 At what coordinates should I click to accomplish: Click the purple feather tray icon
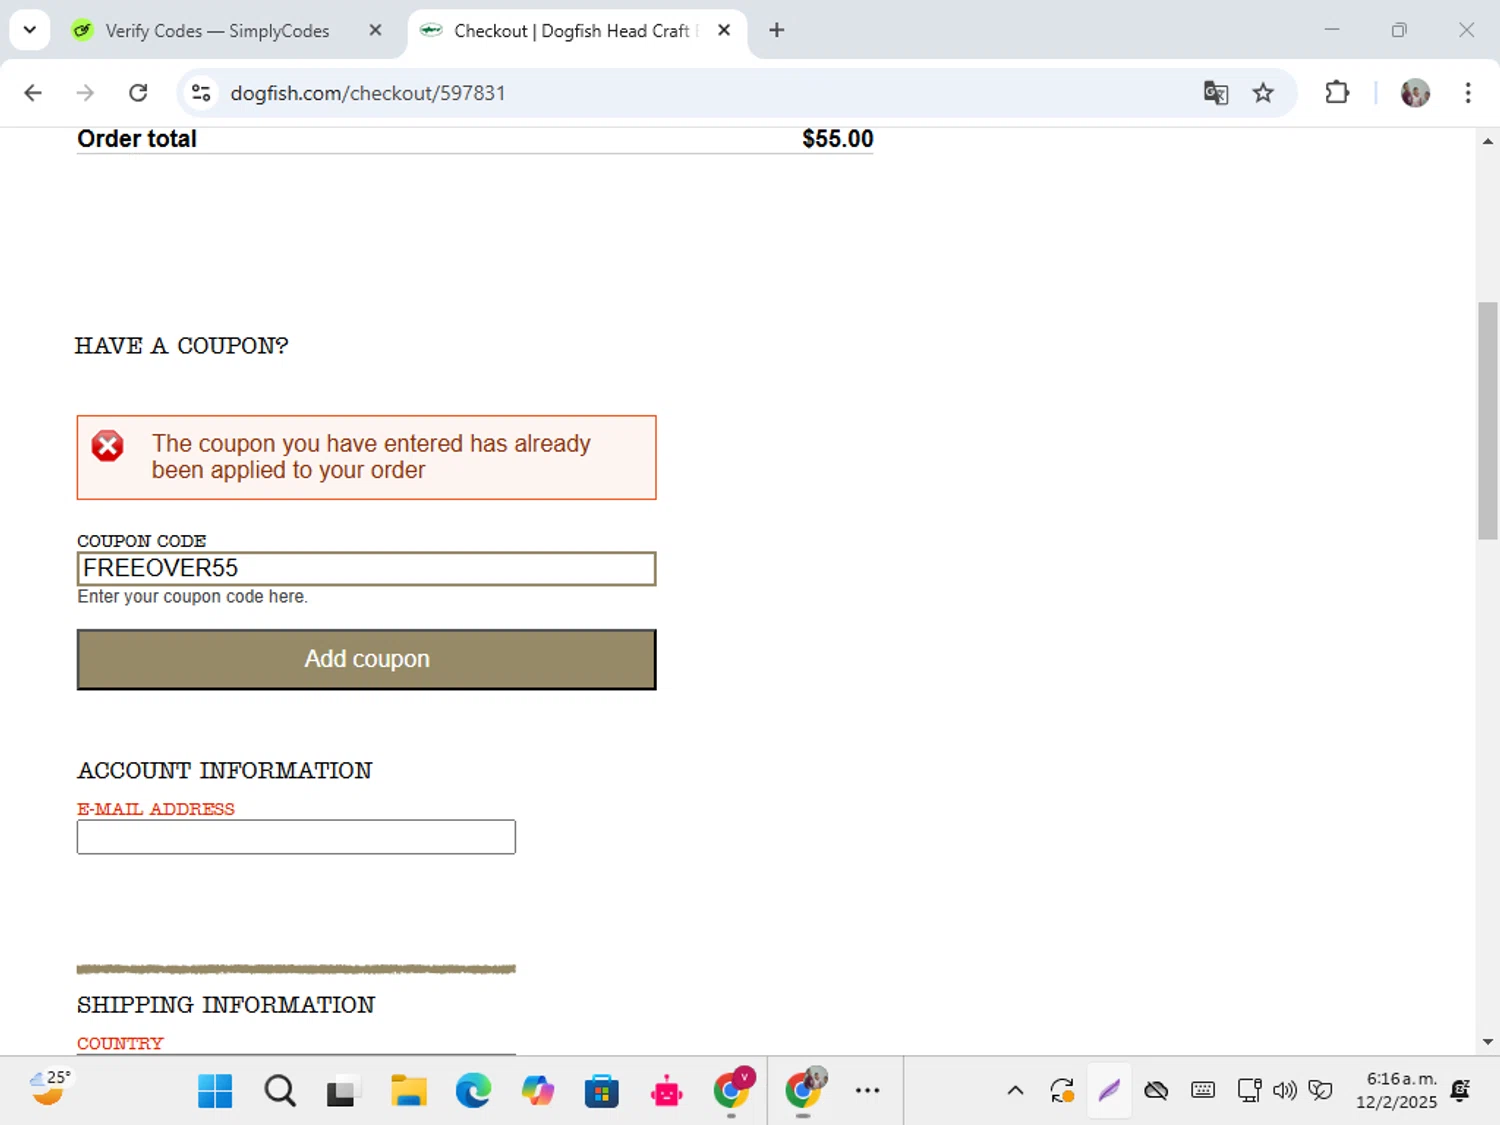pos(1109,1091)
